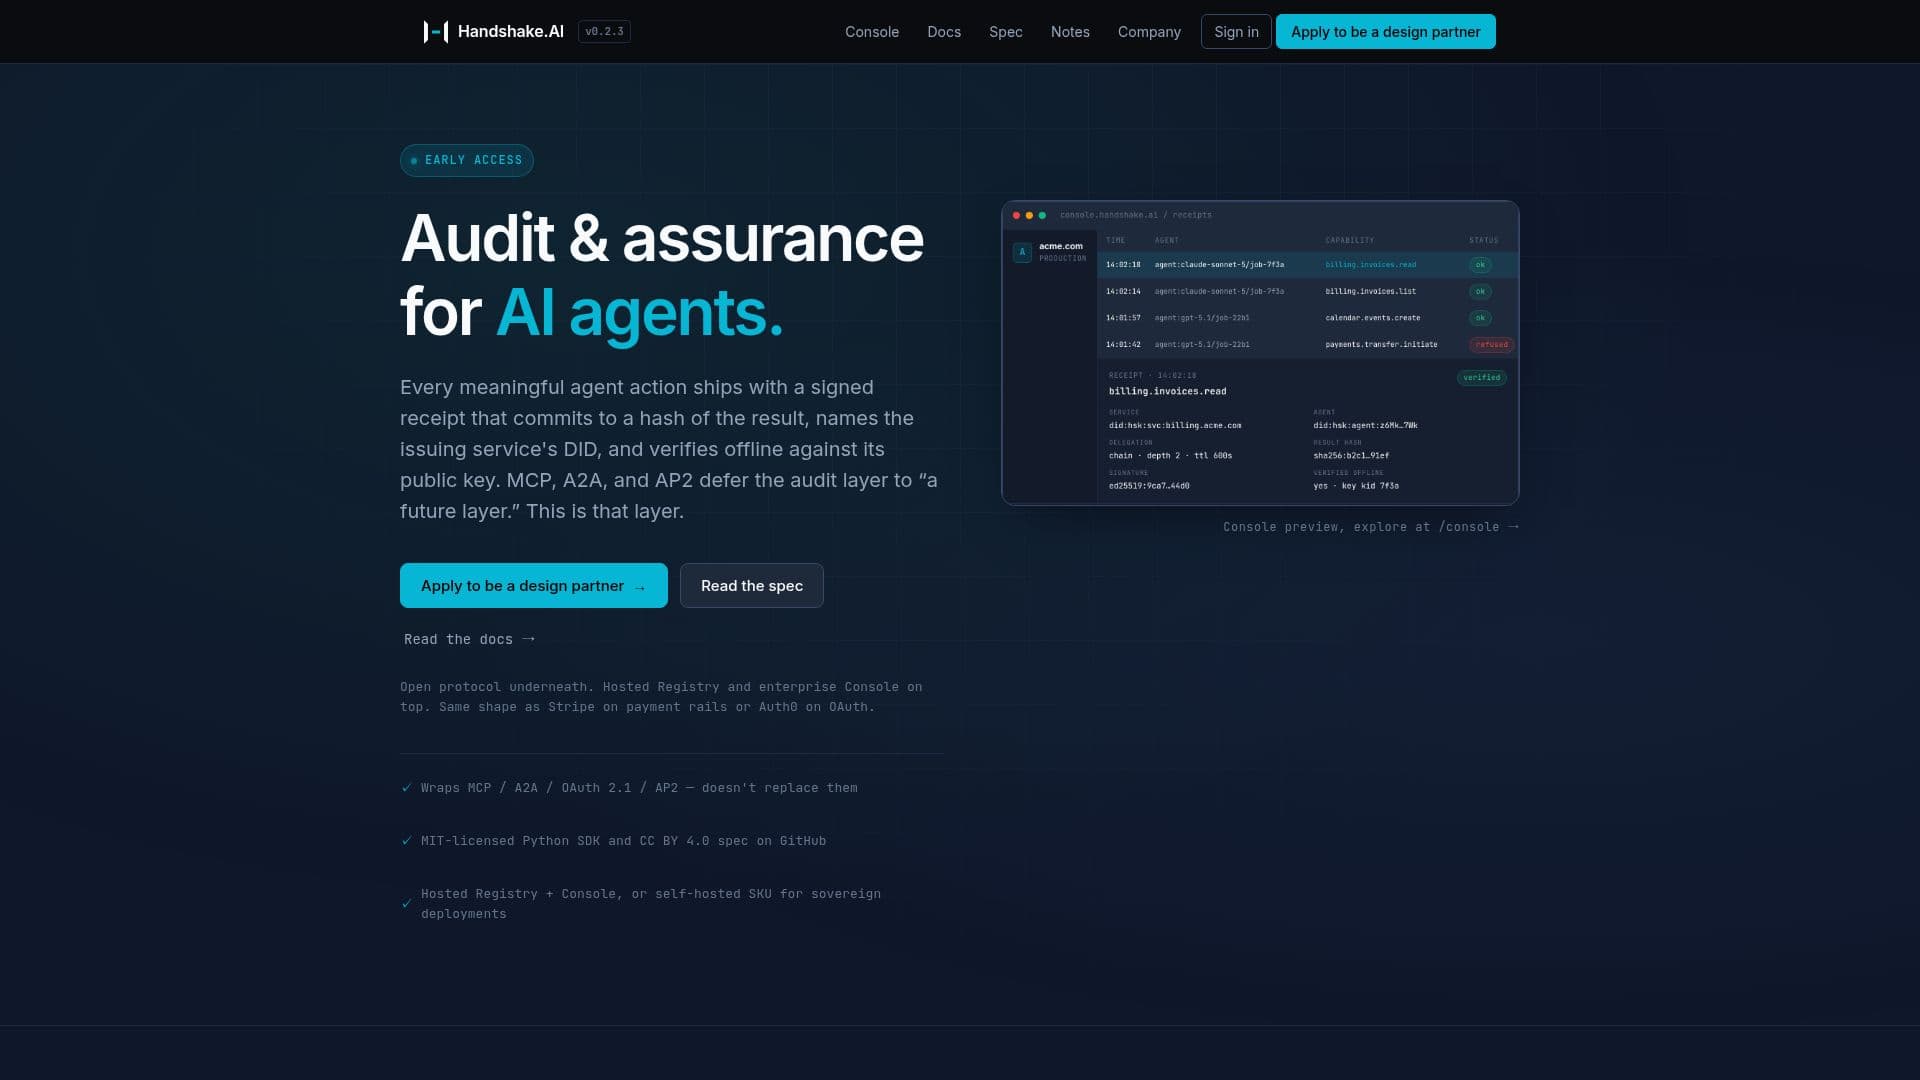The height and width of the screenshot is (1080, 1920).
Task: Click the Sign in button
Action: coord(1236,32)
